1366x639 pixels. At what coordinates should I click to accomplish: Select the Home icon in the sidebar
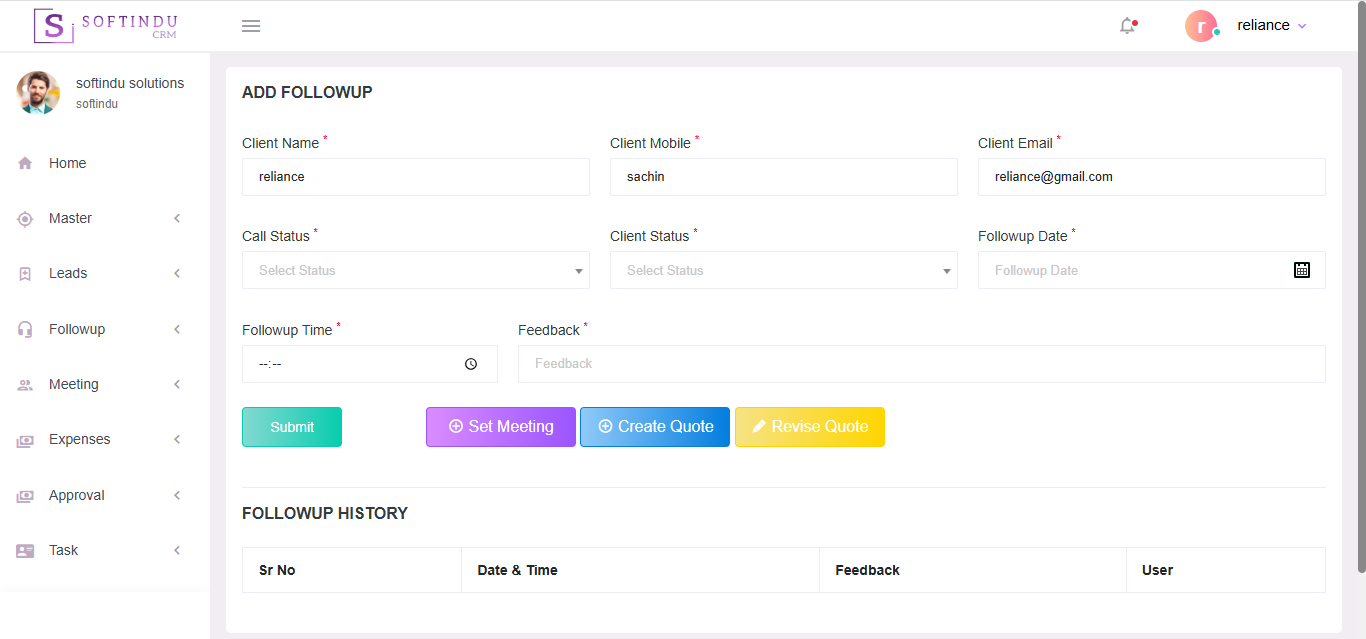(24, 162)
